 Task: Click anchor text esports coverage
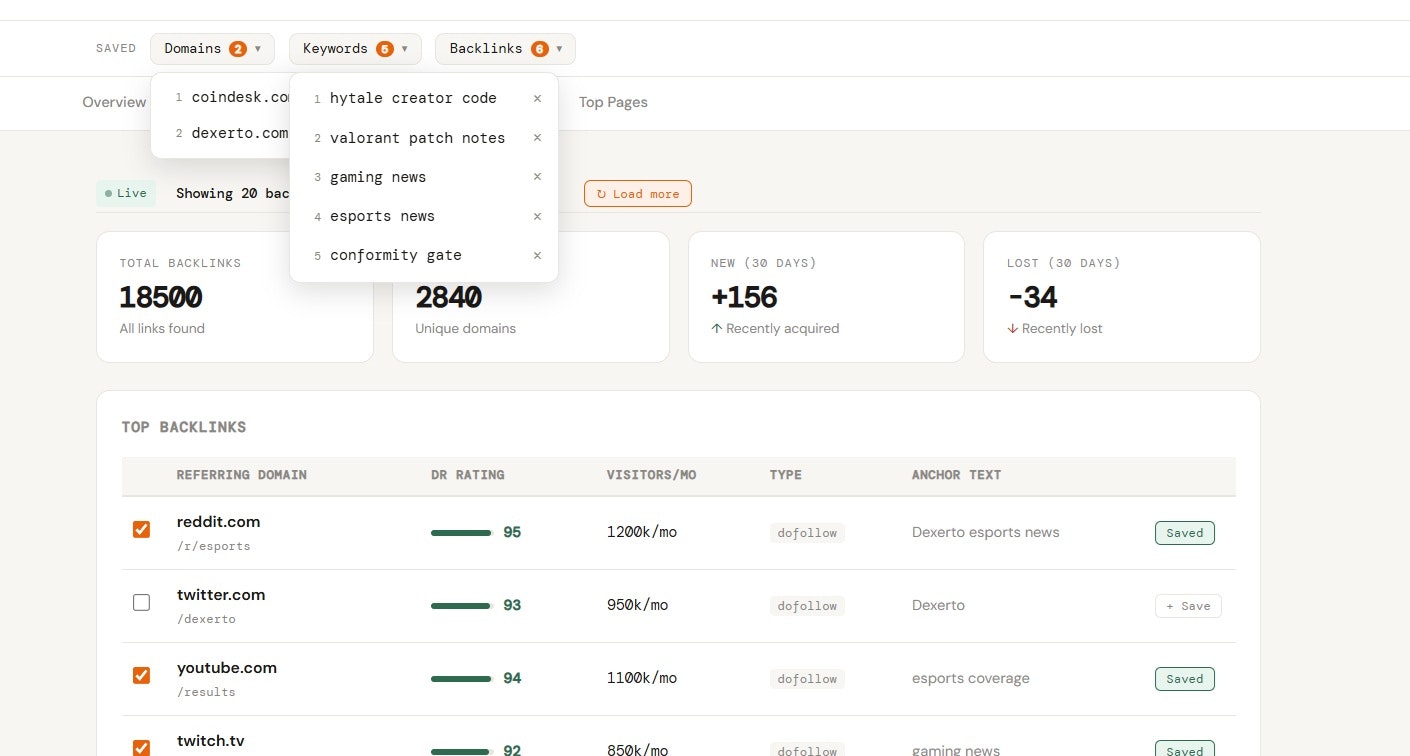971,678
